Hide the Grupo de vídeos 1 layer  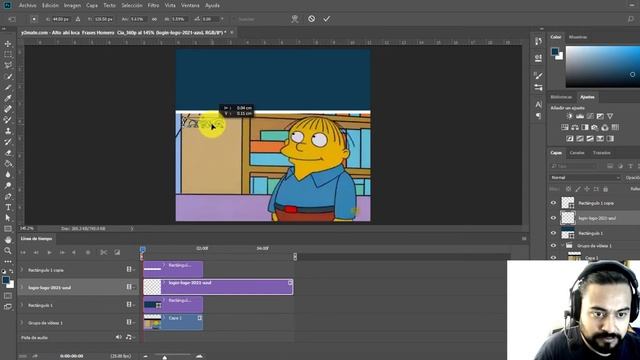click(553, 246)
